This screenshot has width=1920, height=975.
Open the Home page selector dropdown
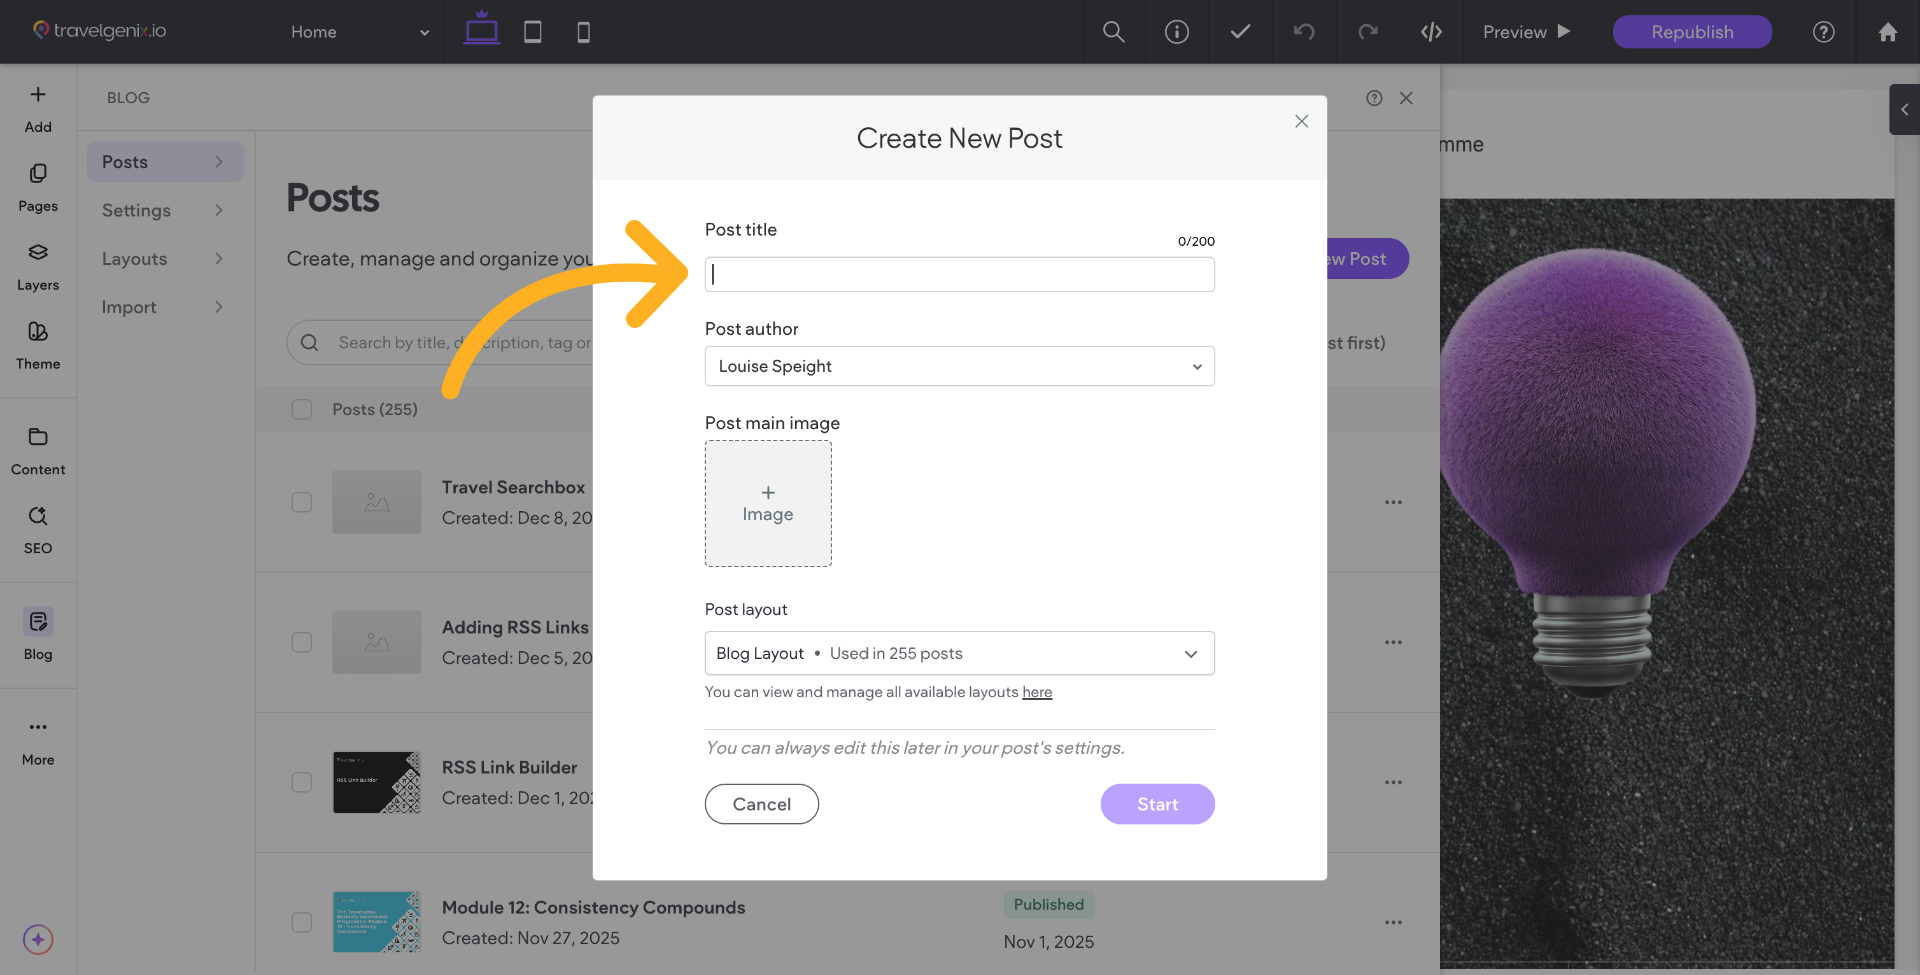(358, 31)
